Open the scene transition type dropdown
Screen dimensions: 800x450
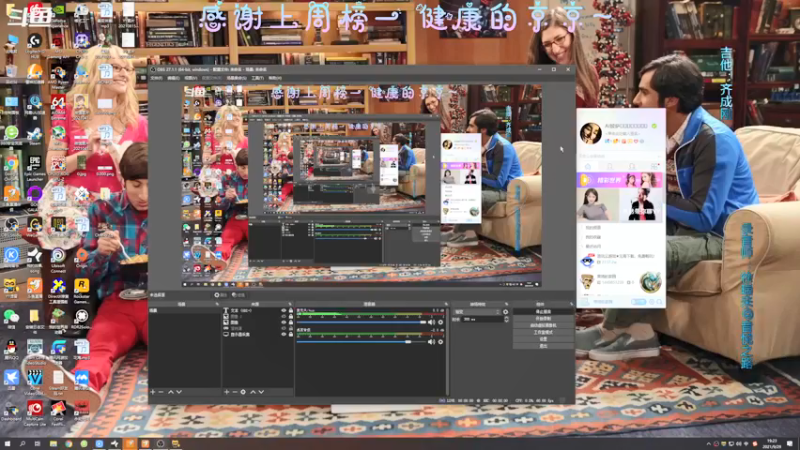(478, 312)
